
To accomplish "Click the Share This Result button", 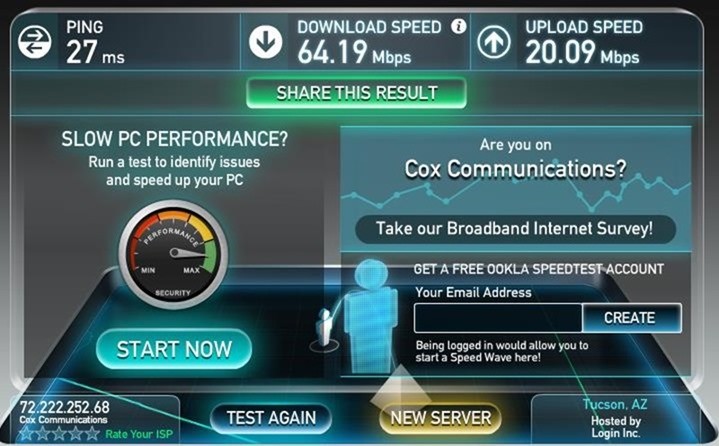I will tap(356, 93).
